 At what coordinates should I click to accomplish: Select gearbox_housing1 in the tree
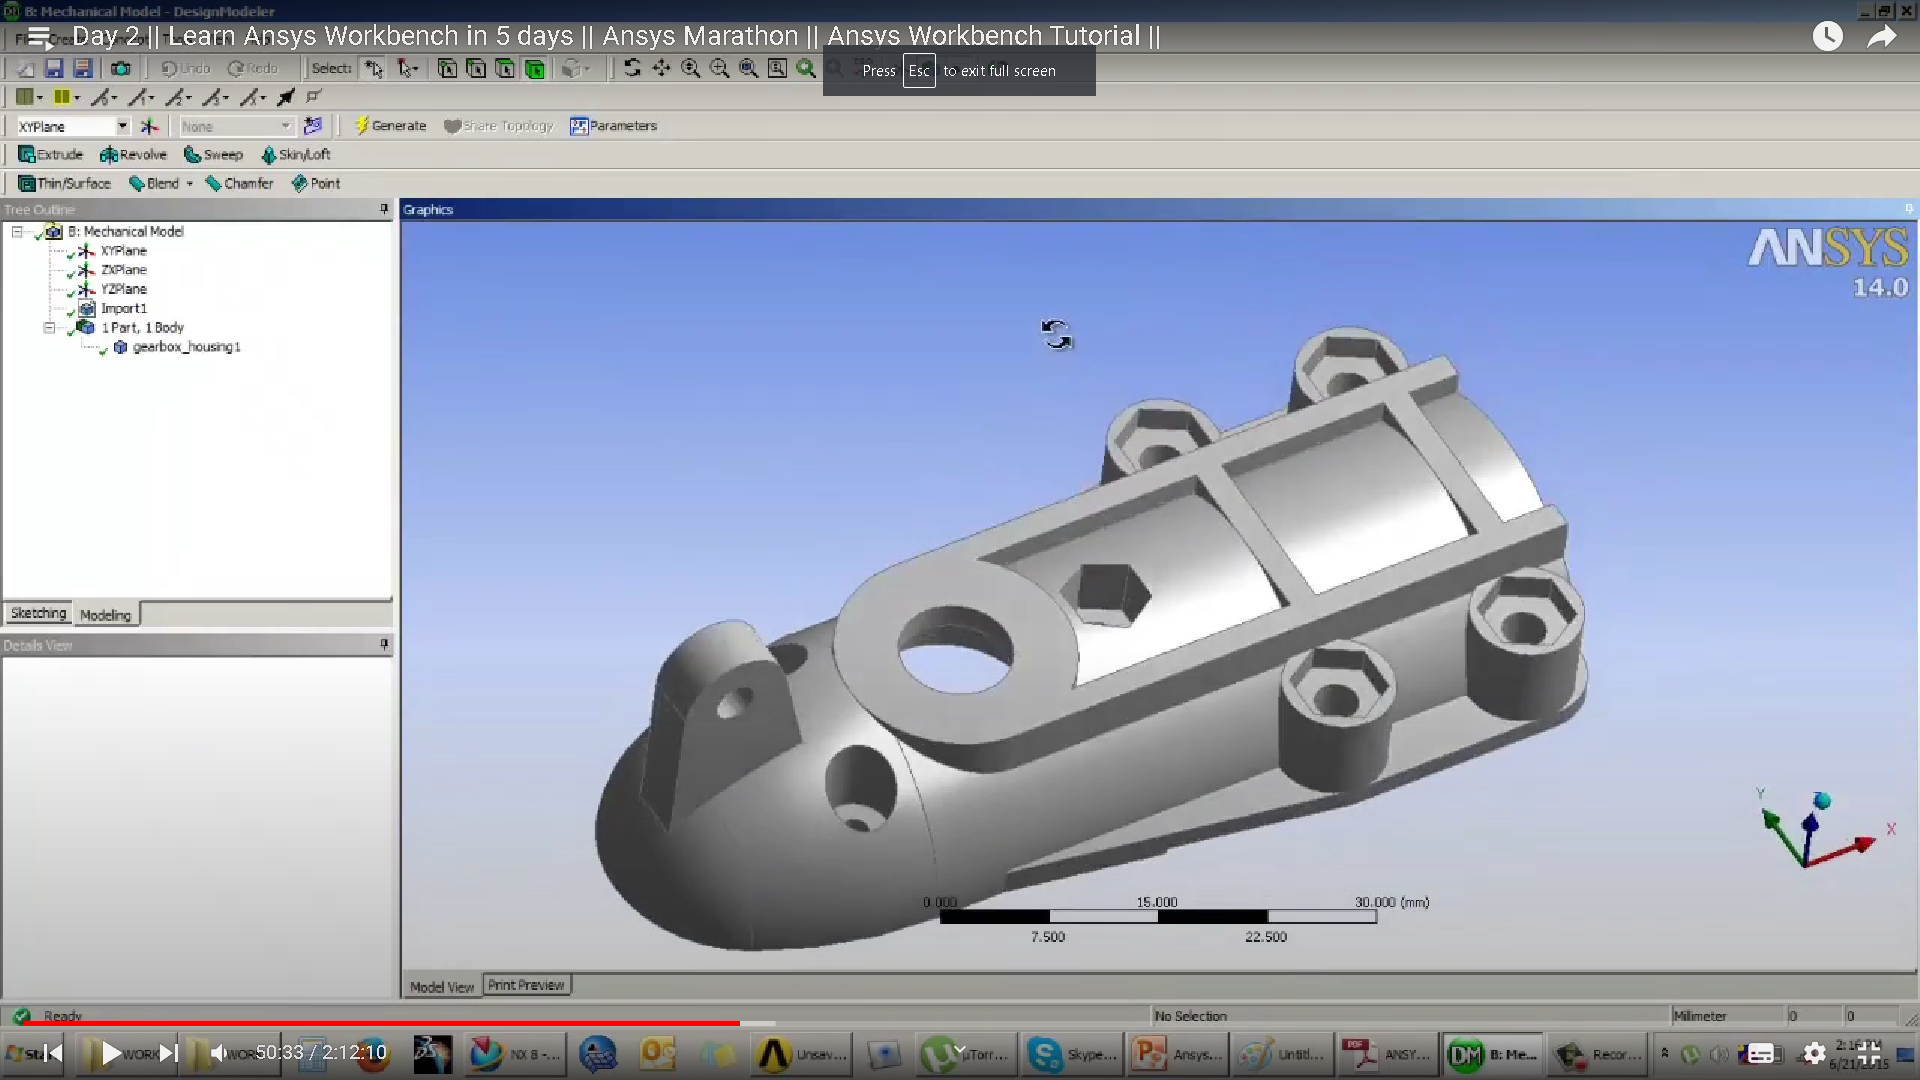click(x=186, y=347)
